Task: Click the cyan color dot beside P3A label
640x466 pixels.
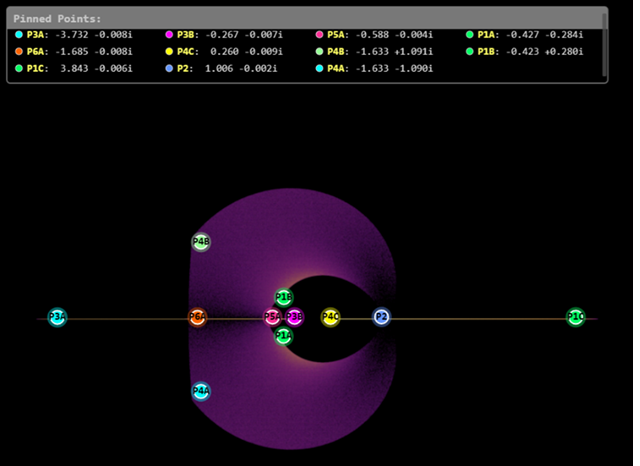Action: 19,35
